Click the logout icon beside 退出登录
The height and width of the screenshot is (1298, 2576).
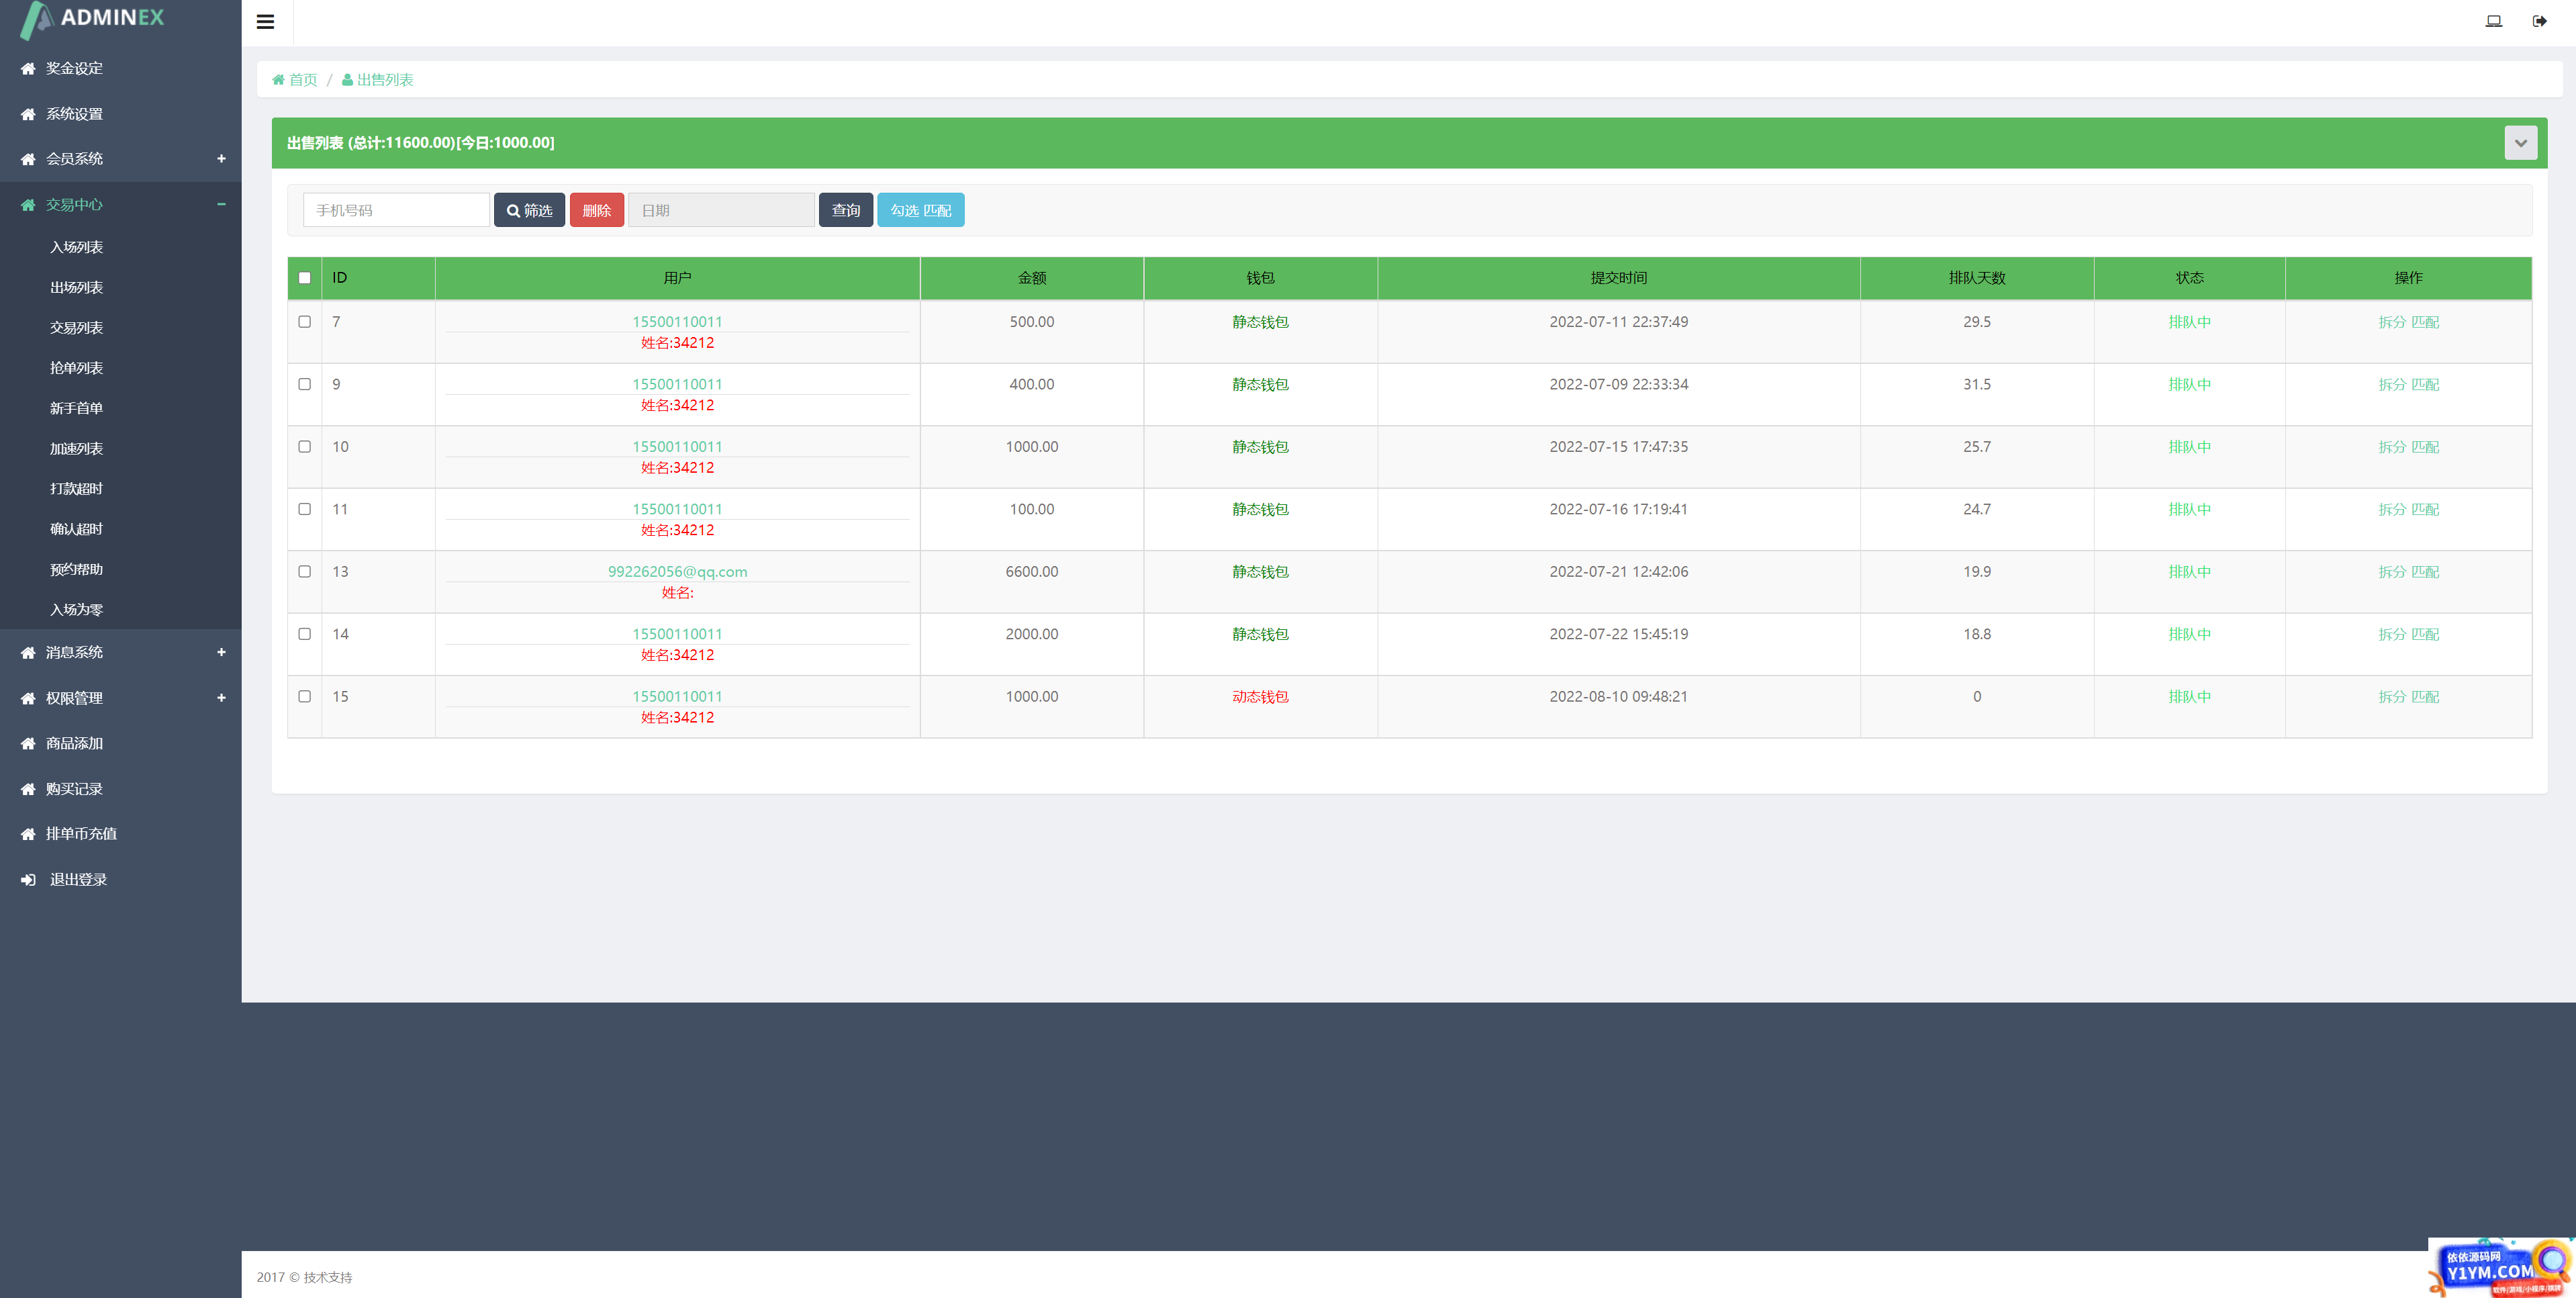coord(28,880)
